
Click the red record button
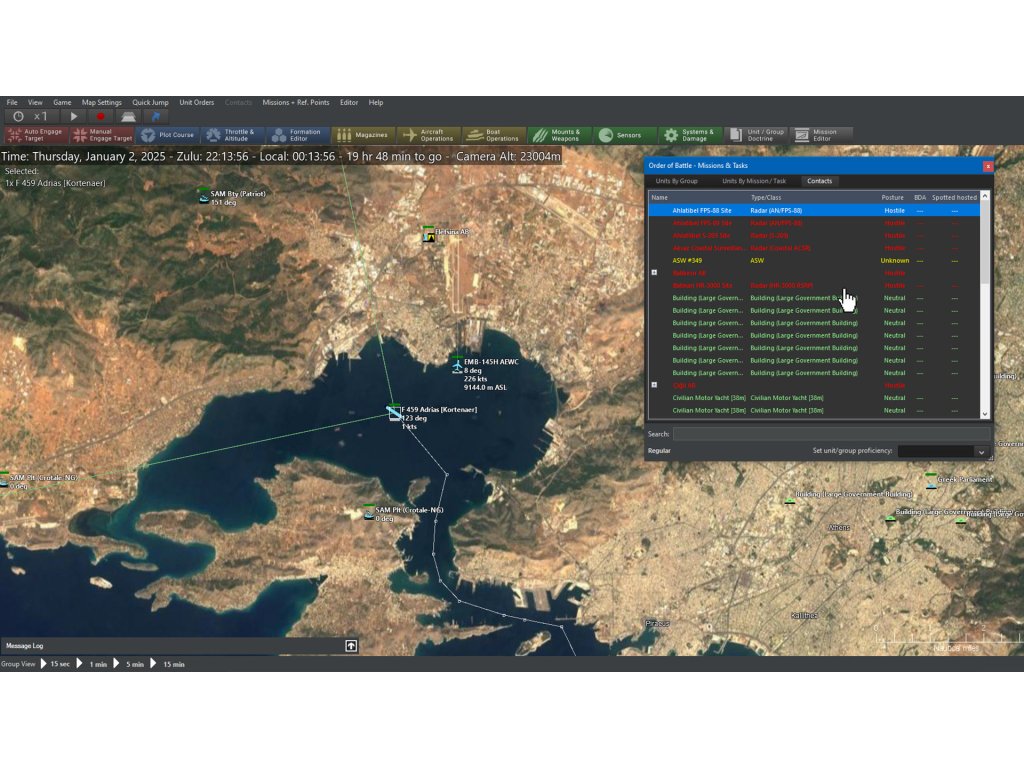pyautogui.click(x=99, y=117)
